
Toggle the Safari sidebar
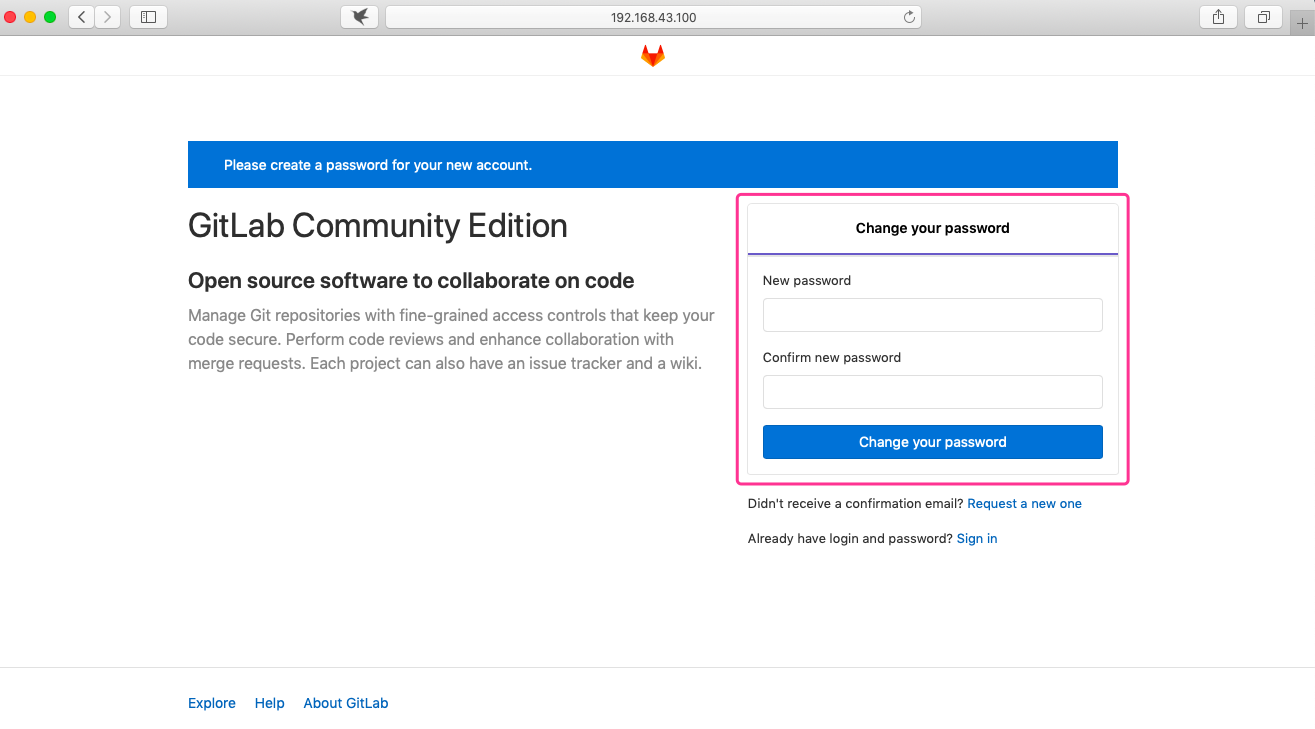click(148, 16)
